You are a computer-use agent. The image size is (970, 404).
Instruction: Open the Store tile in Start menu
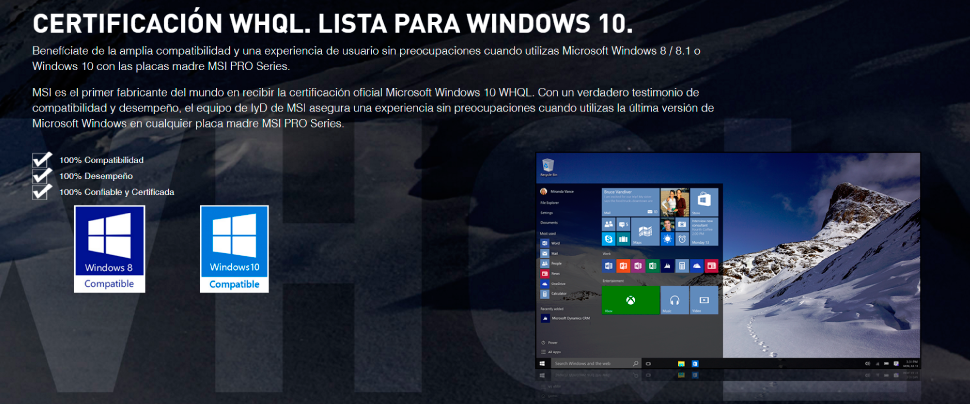pyautogui.click(x=704, y=201)
